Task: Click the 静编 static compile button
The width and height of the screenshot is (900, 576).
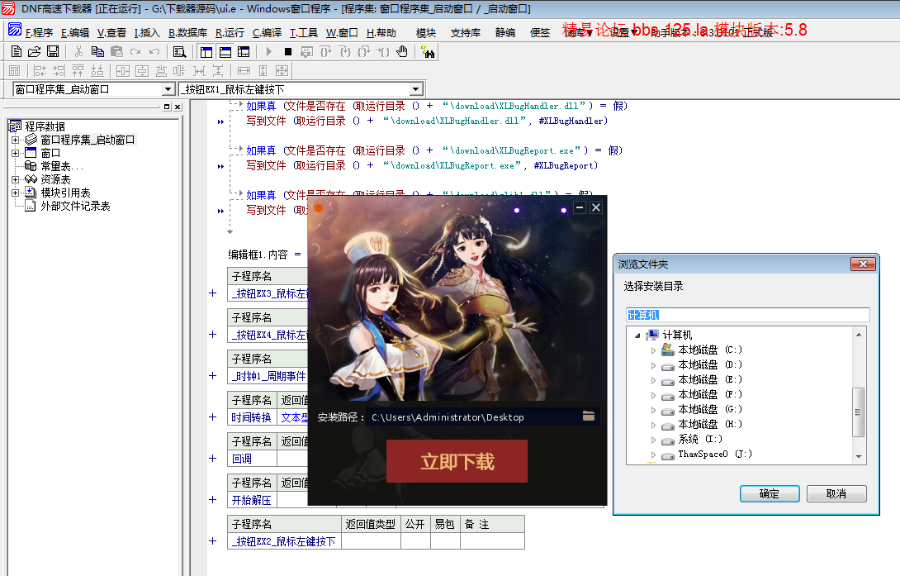Action: (x=505, y=33)
